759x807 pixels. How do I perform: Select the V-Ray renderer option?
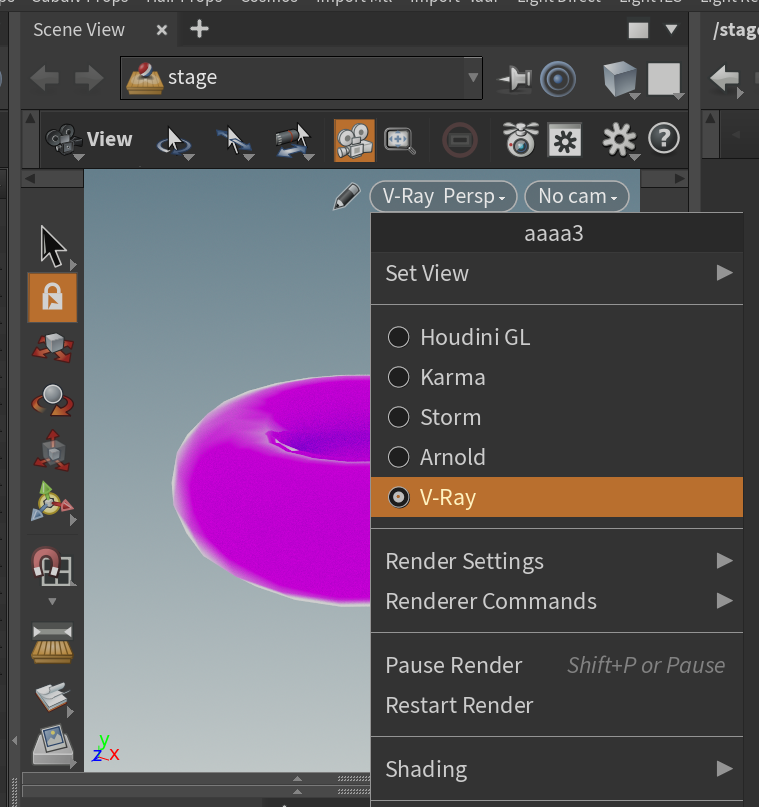click(x=557, y=497)
